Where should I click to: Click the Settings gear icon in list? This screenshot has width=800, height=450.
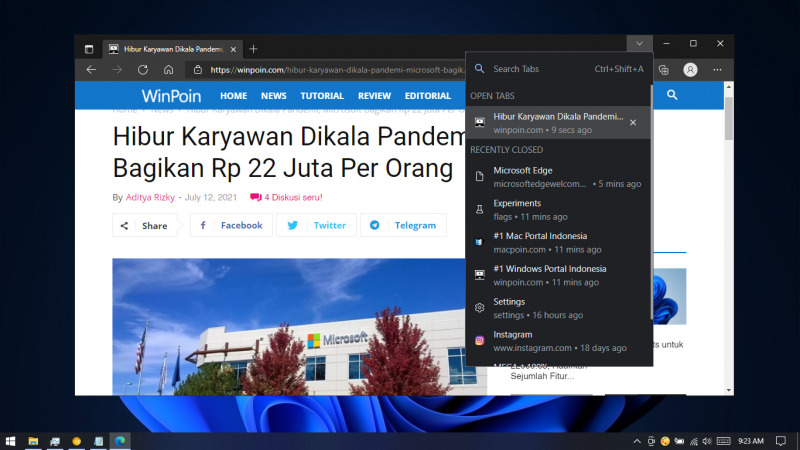[x=479, y=308]
